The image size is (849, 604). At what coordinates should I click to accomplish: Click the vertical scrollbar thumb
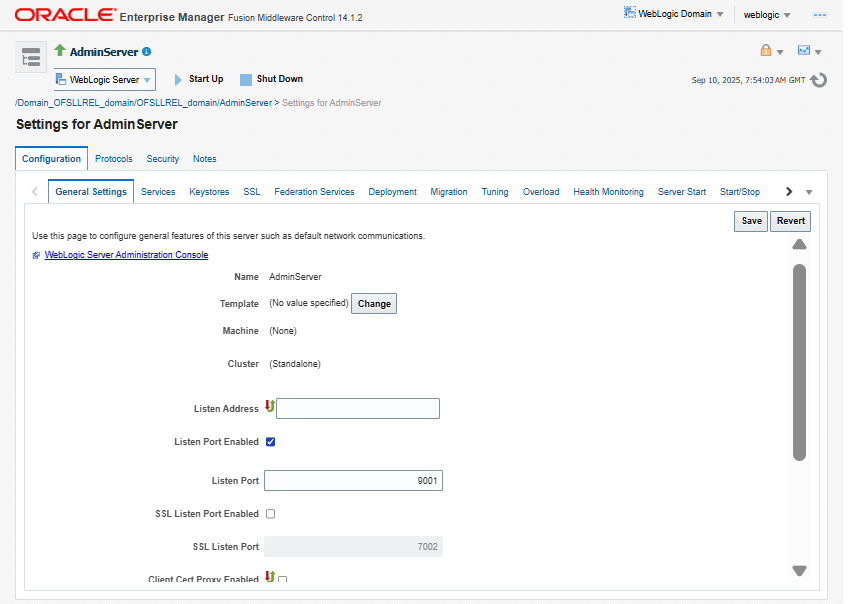(x=799, y=363)
